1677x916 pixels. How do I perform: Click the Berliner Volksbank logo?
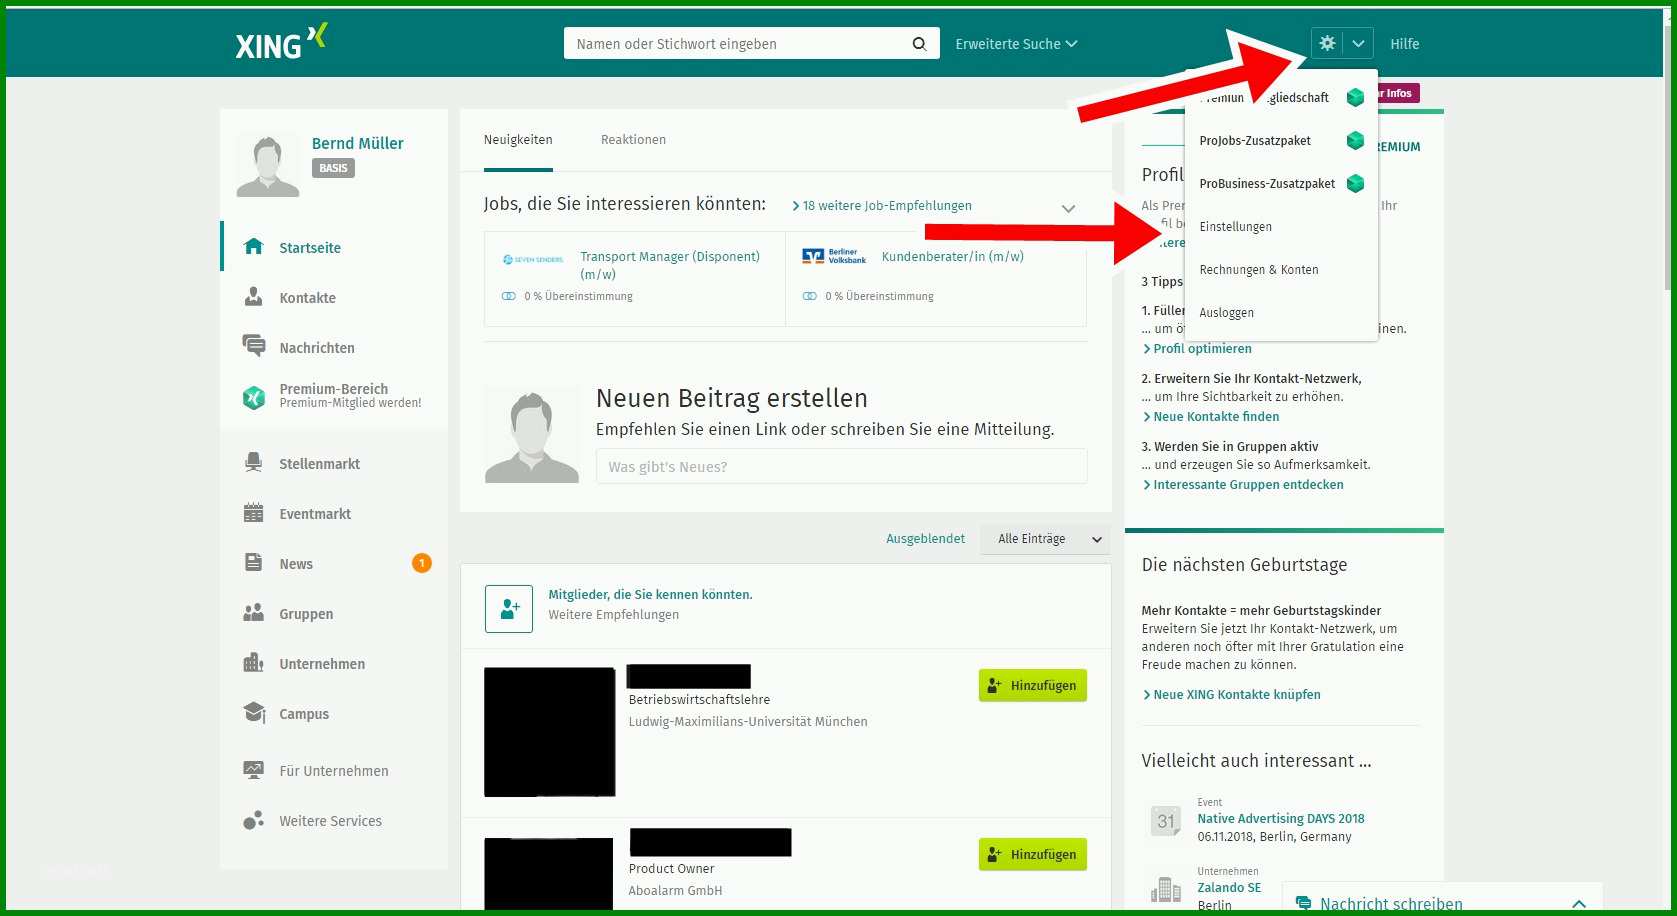coord(834,257)
